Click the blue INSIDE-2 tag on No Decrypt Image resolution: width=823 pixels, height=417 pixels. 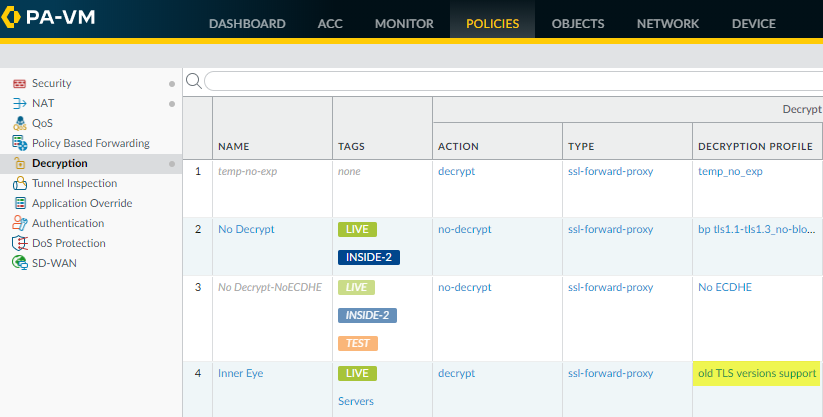pos(369,257)
